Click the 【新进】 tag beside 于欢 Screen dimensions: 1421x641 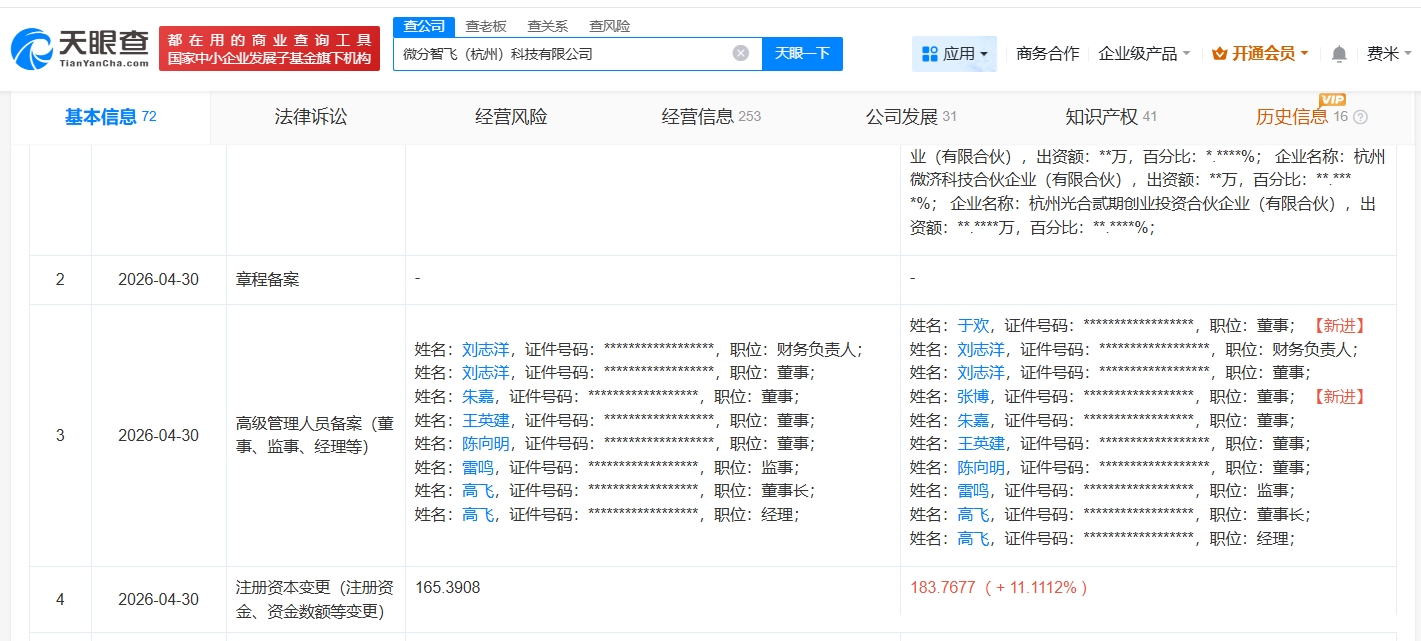[1339, 326]
